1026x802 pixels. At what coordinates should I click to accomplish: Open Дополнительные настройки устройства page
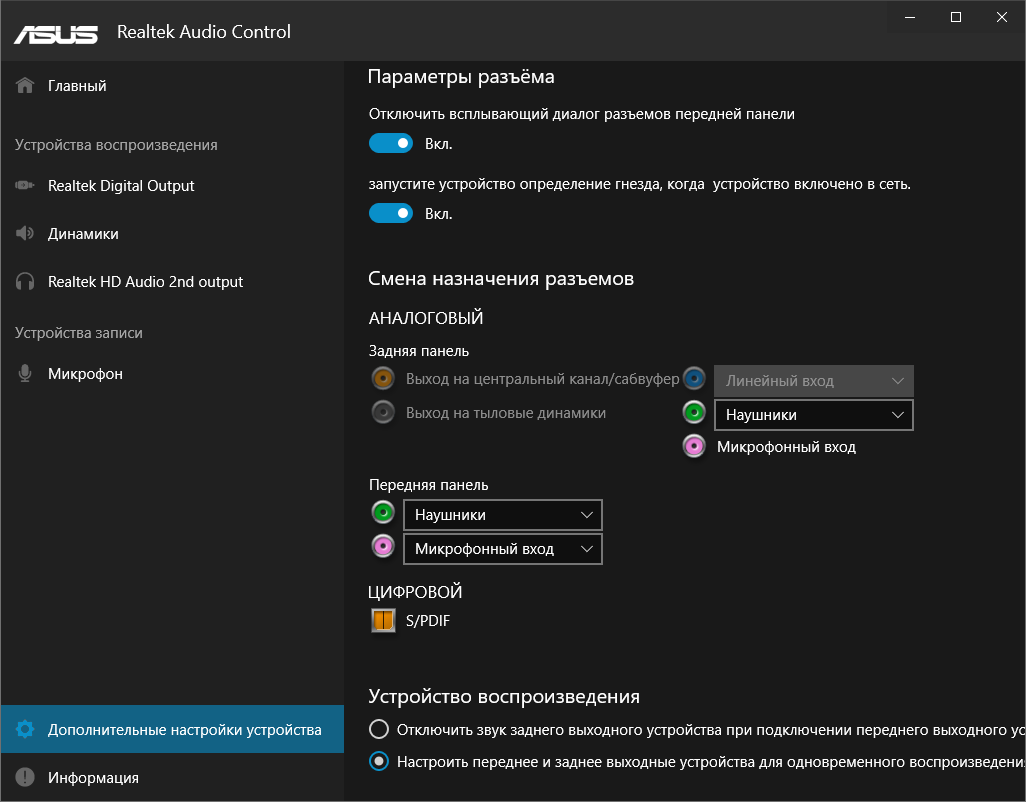click(x=172, y=729)
